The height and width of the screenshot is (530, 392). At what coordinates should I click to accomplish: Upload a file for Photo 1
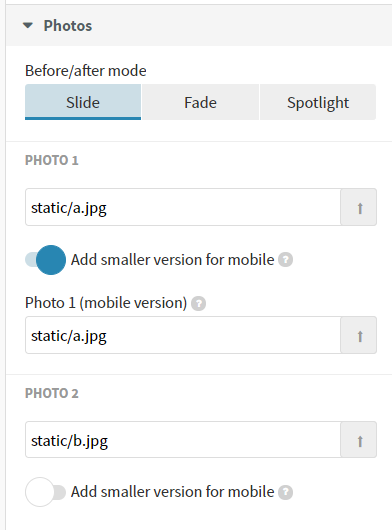[x=359, y=207]
